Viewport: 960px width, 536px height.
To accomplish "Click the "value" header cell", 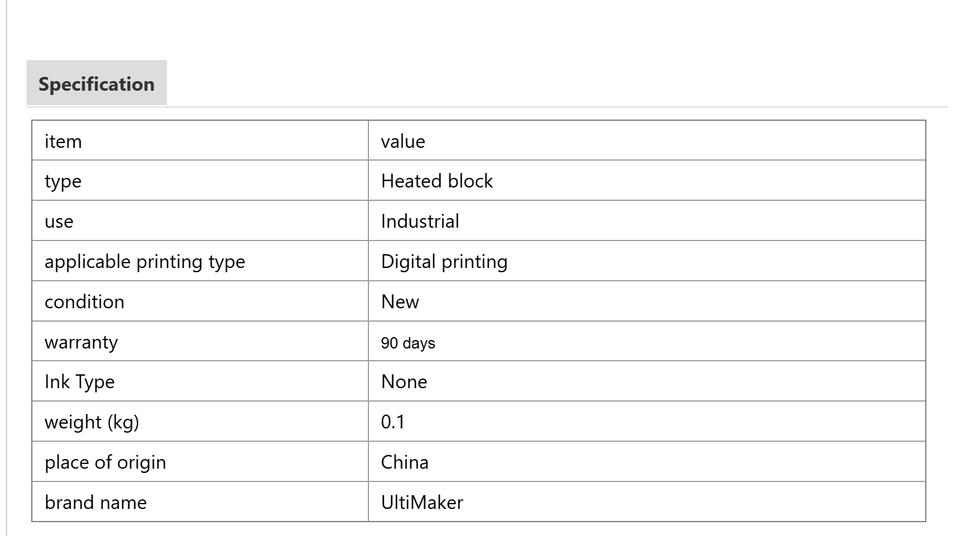I will (x=403, y=141).
